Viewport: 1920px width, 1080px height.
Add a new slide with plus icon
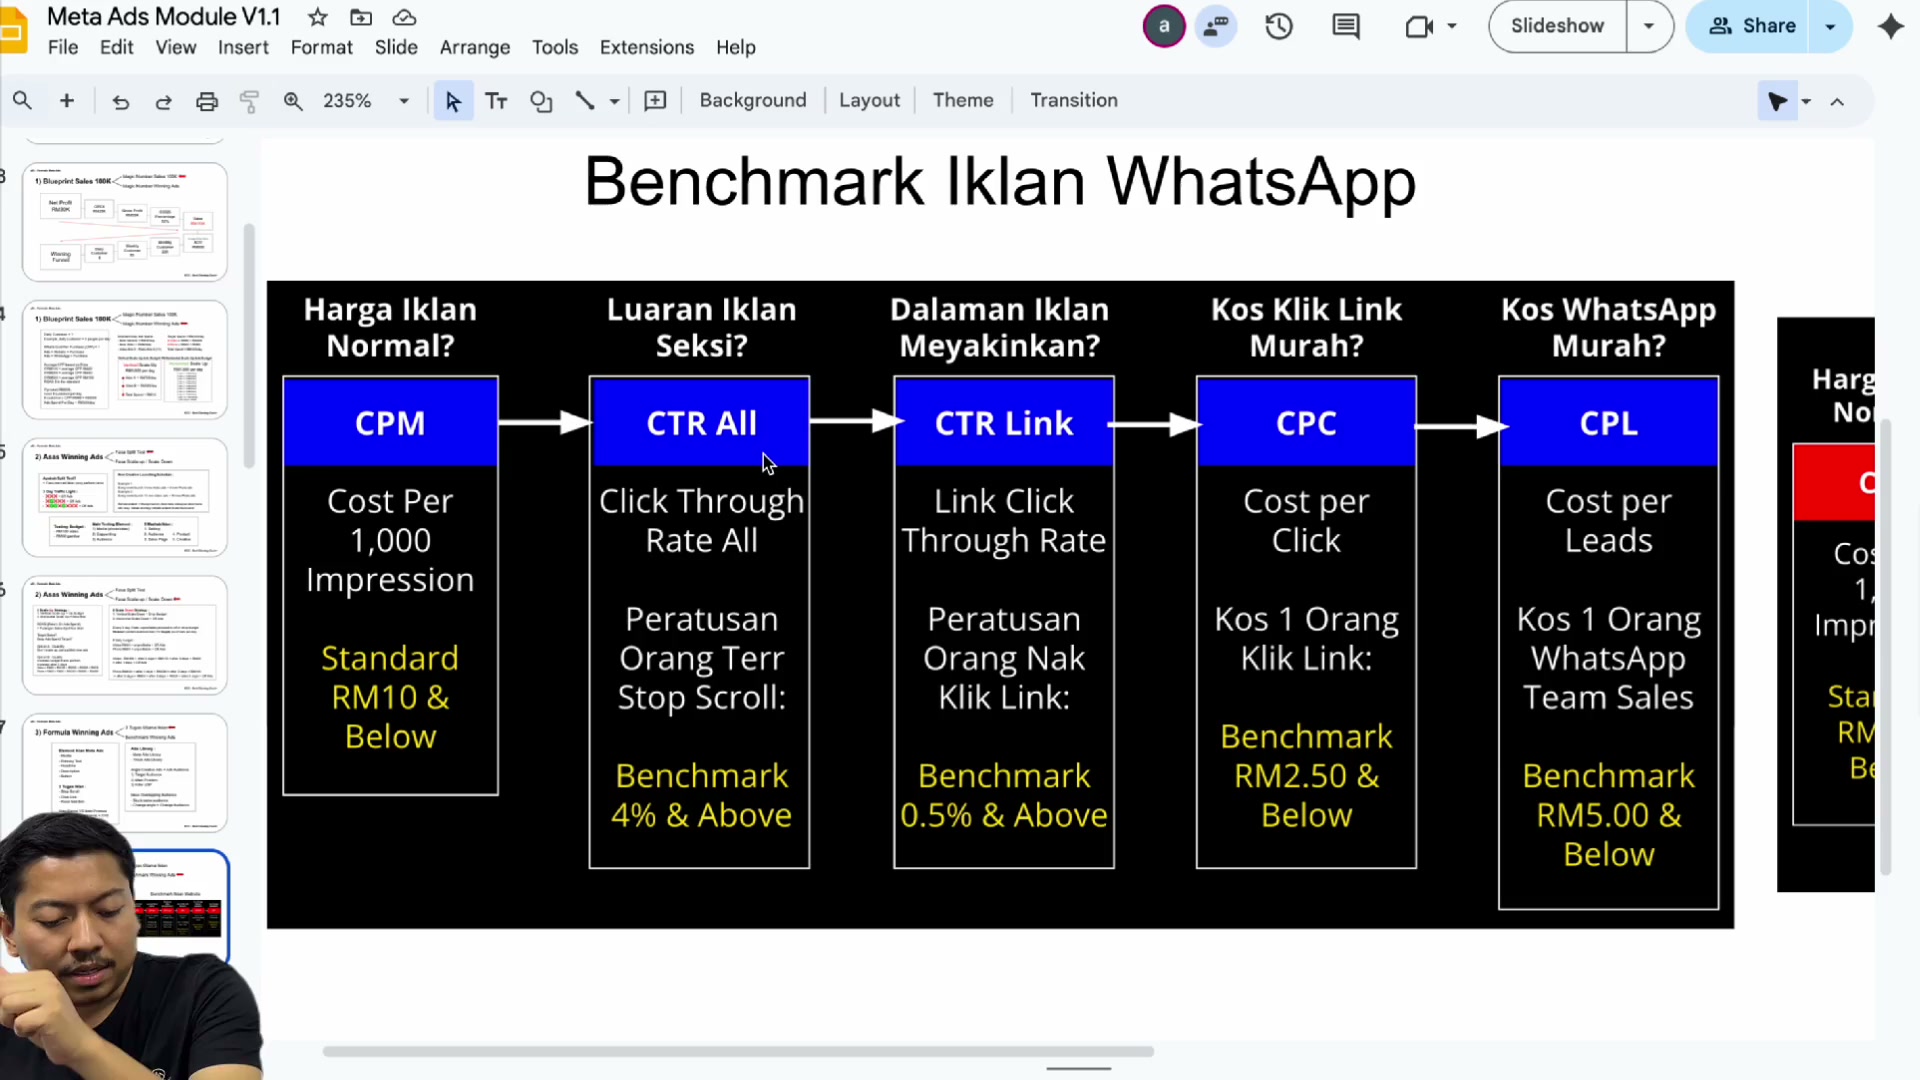point(67,101)
